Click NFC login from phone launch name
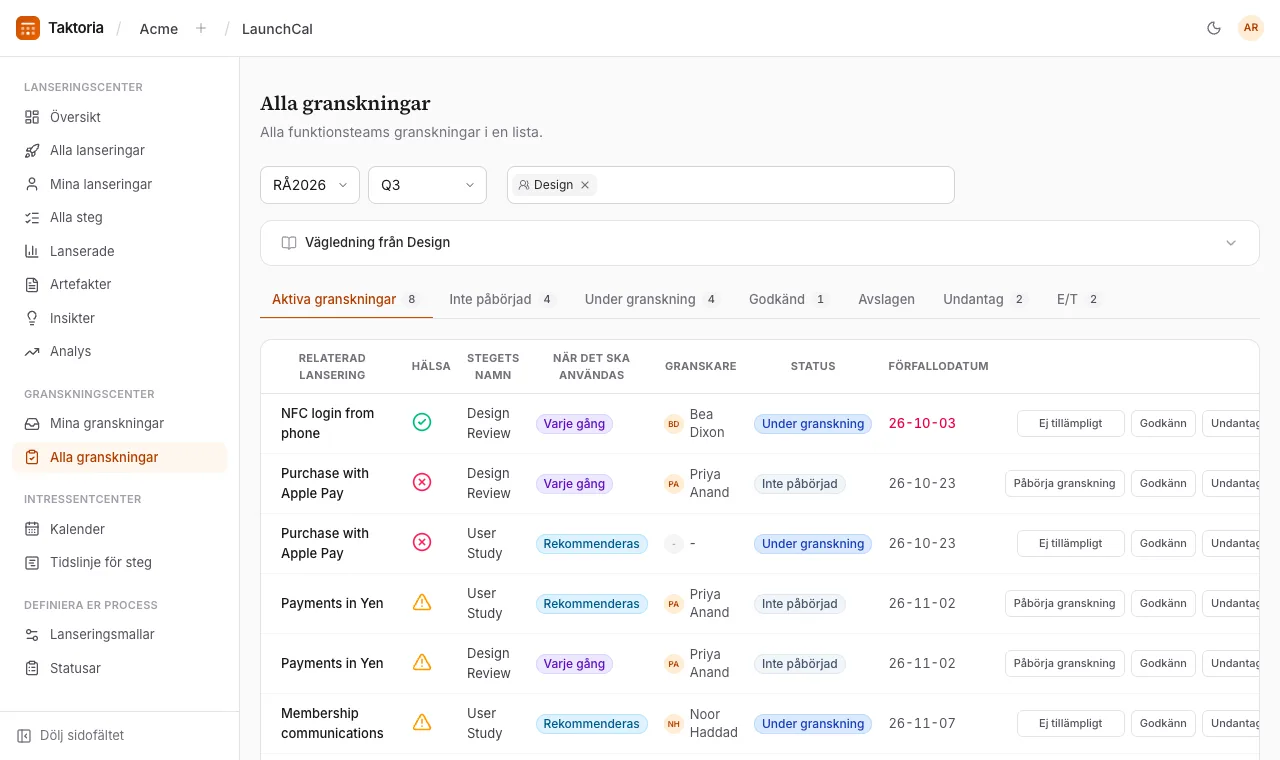Image resolution: width=1280 pixels, height=760 pixels. [x=328, y=423]
